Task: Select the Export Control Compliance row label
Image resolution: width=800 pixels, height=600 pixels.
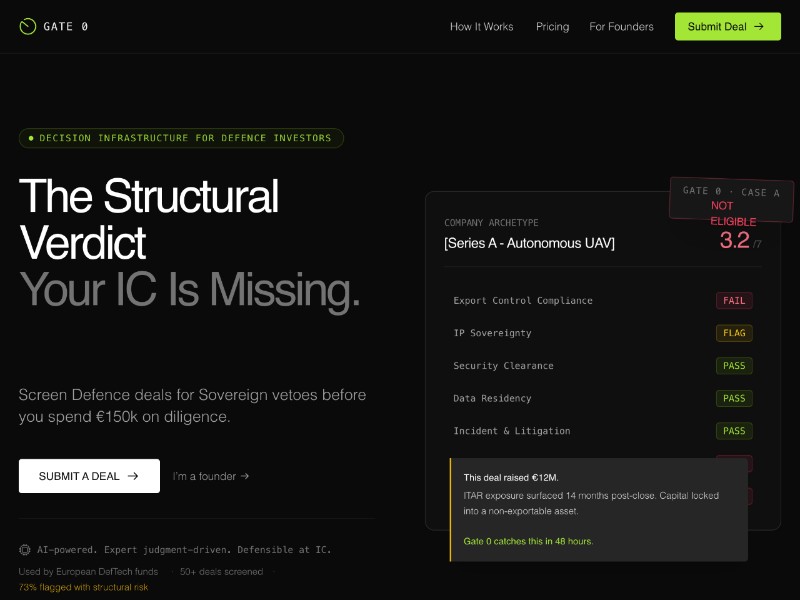Action: point(523,300)
